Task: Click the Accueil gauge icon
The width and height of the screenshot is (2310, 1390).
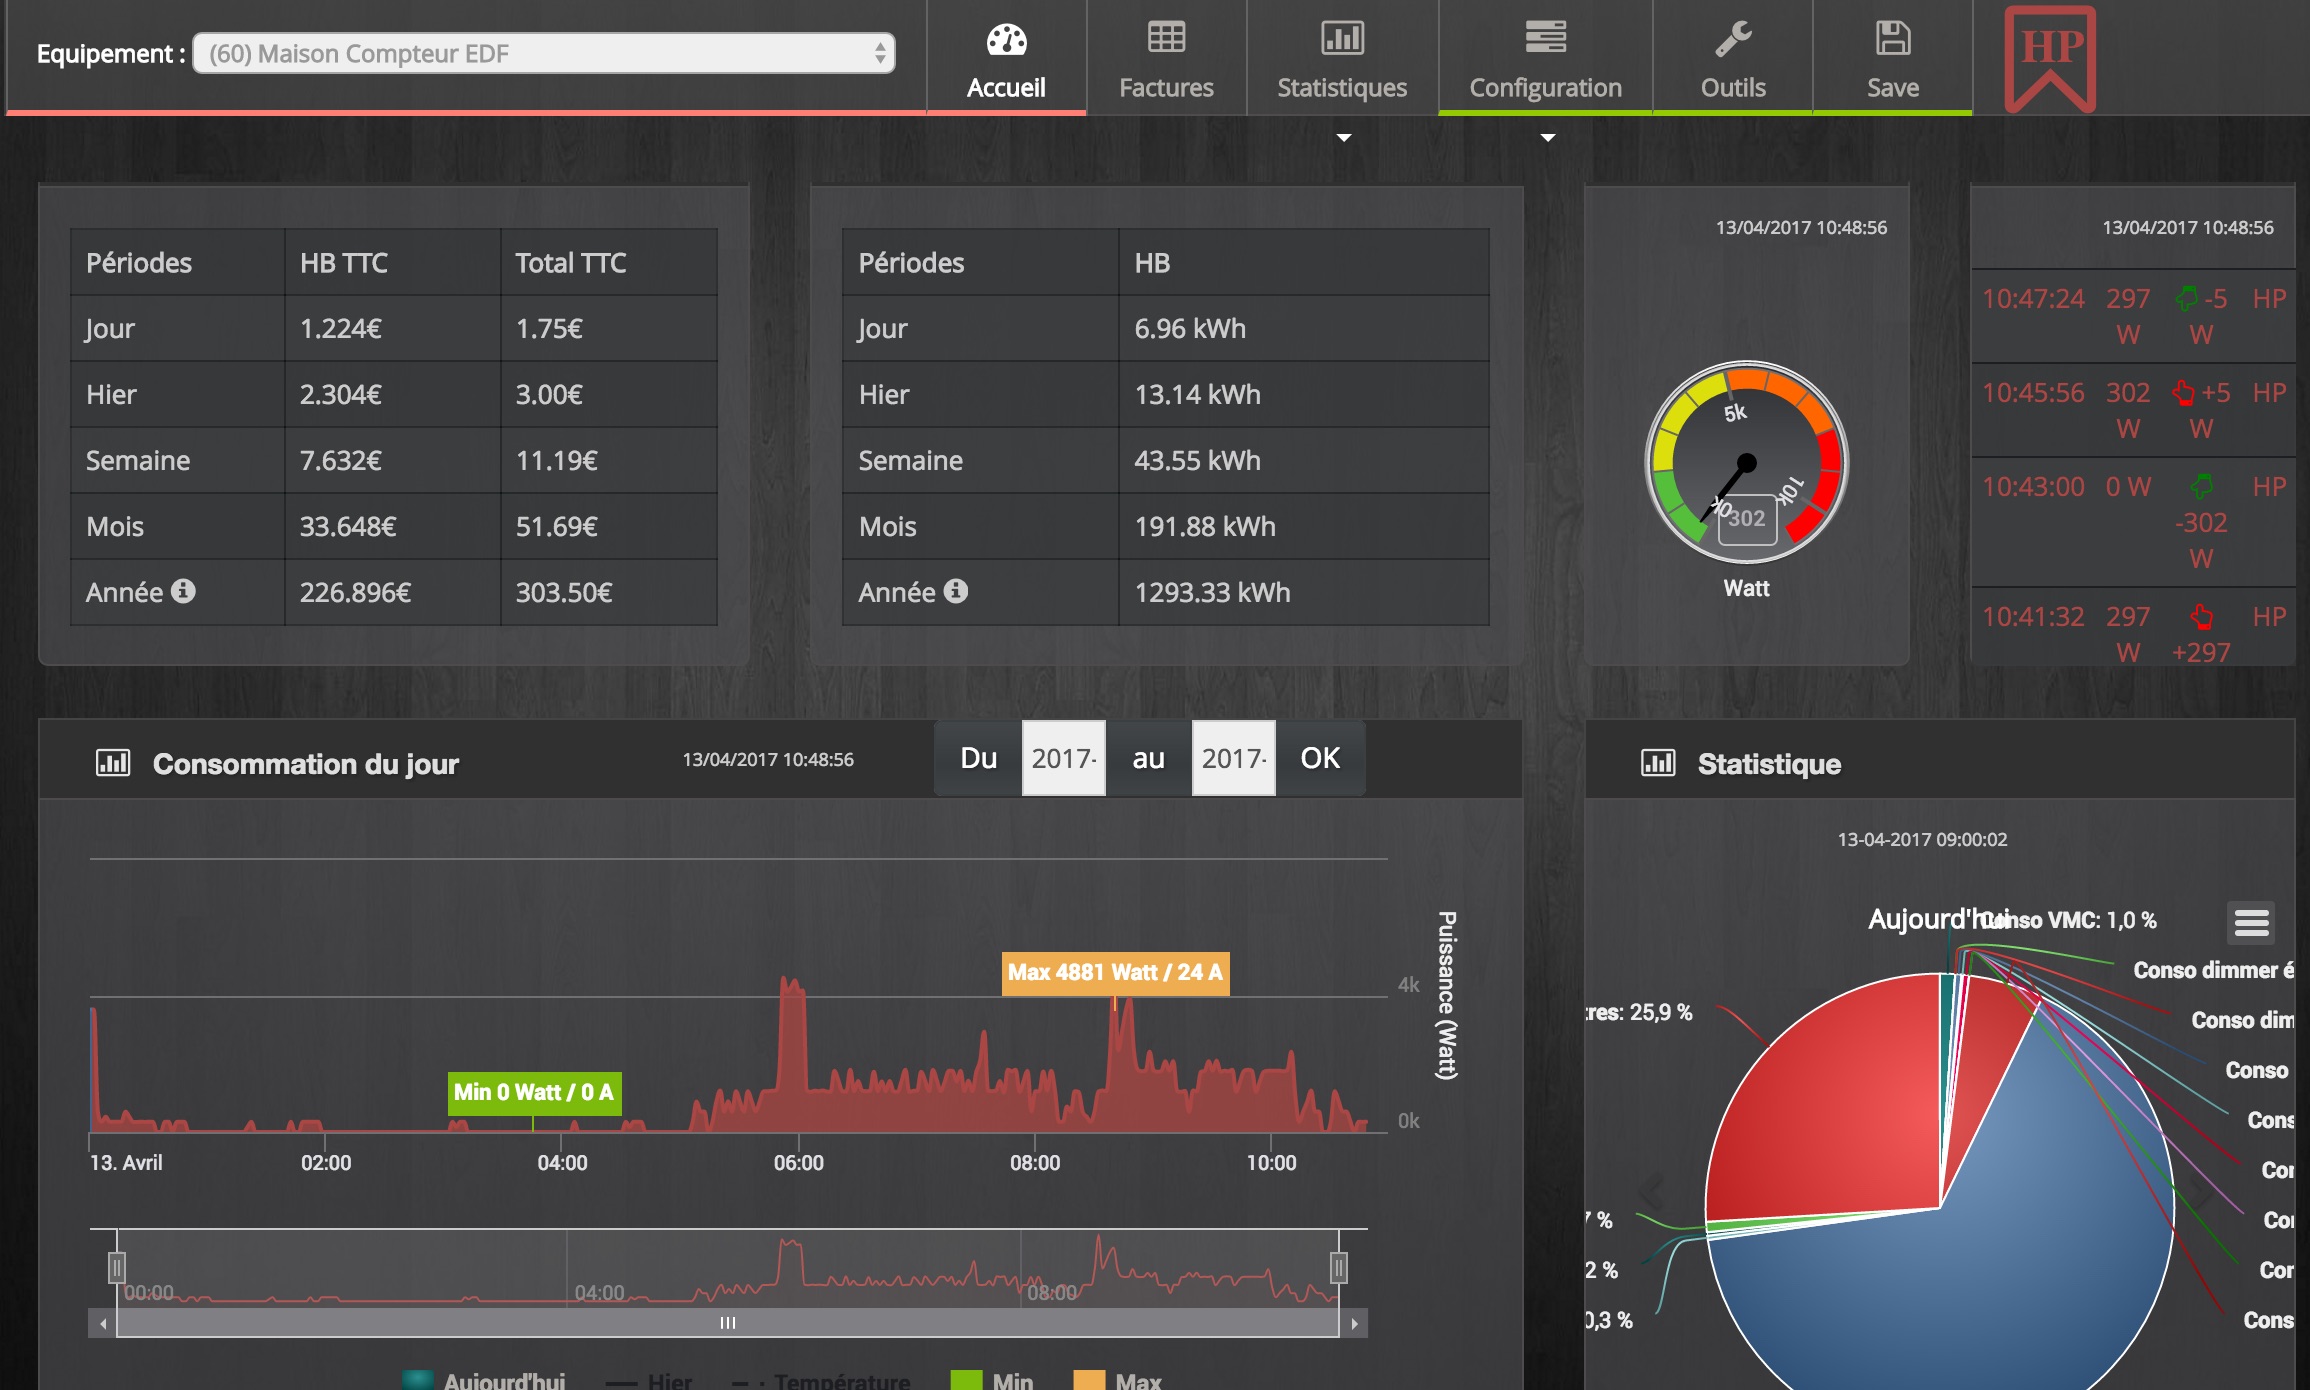Action: (x=1006, y=39)
